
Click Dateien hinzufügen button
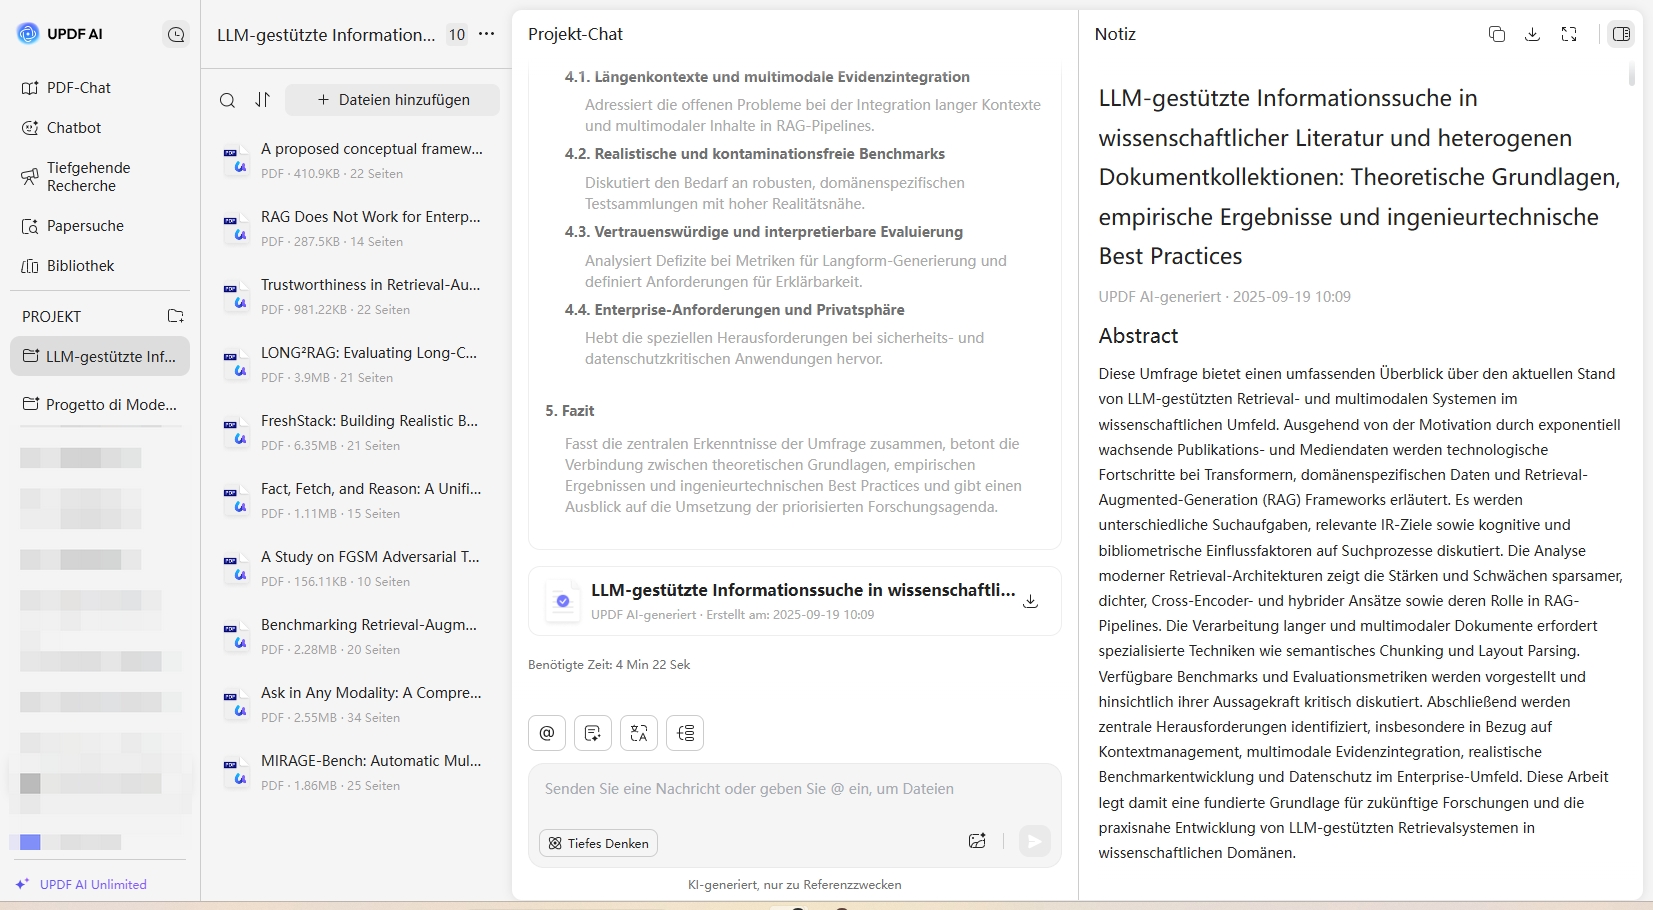(393, 100)
